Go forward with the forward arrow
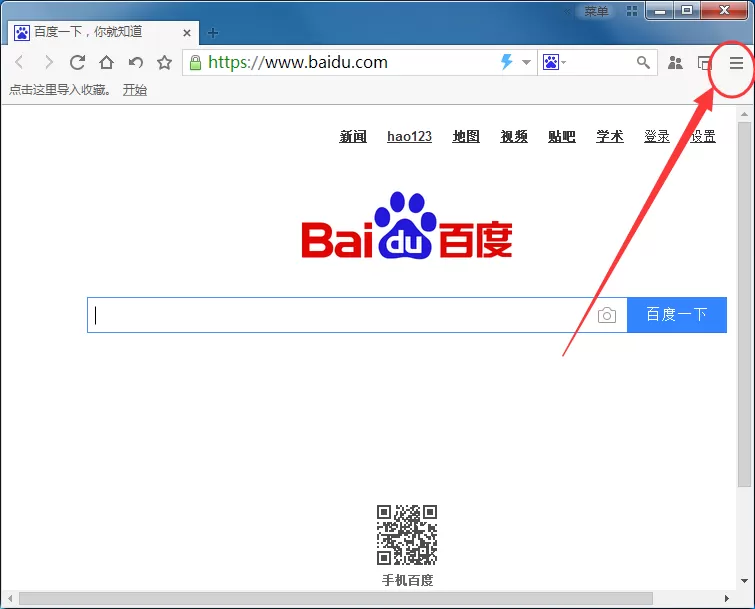The height and width of the screenshot is (609, 755). (48, 62)
